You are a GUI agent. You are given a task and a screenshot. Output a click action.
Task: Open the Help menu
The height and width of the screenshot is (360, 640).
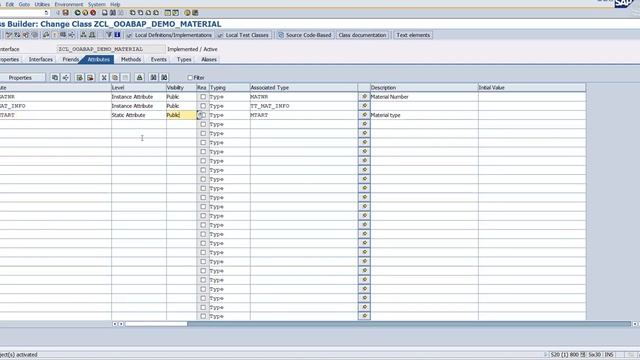pos(115,4)
